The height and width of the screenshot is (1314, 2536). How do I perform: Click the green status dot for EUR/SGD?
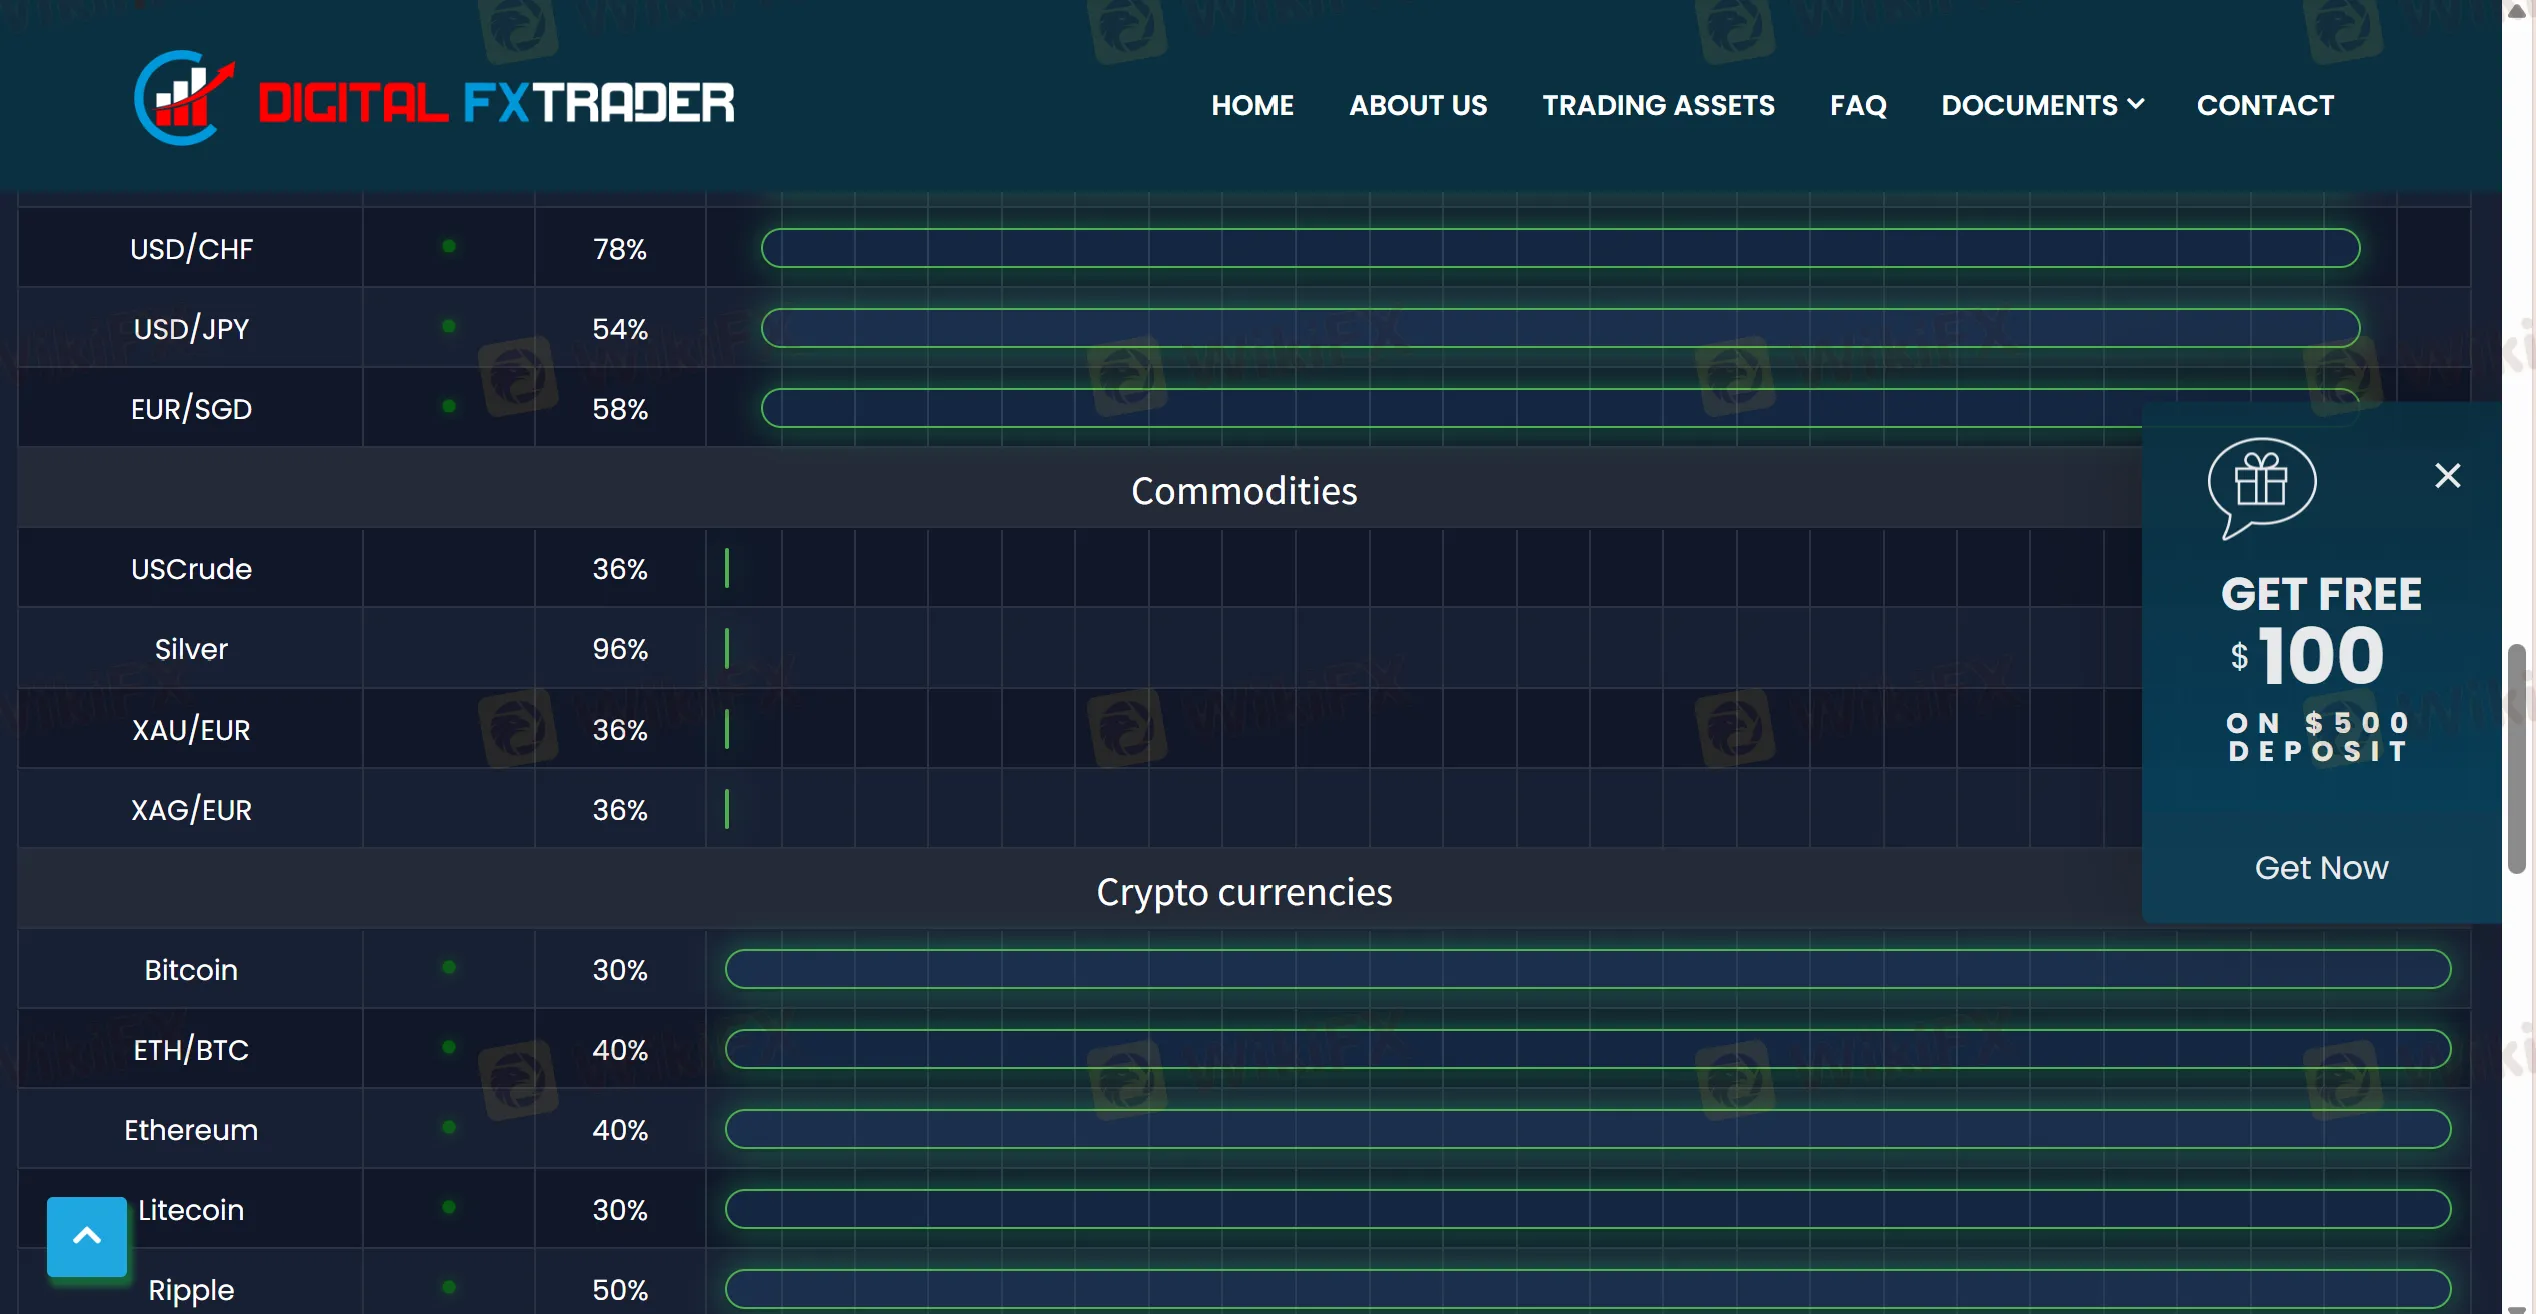449,406
